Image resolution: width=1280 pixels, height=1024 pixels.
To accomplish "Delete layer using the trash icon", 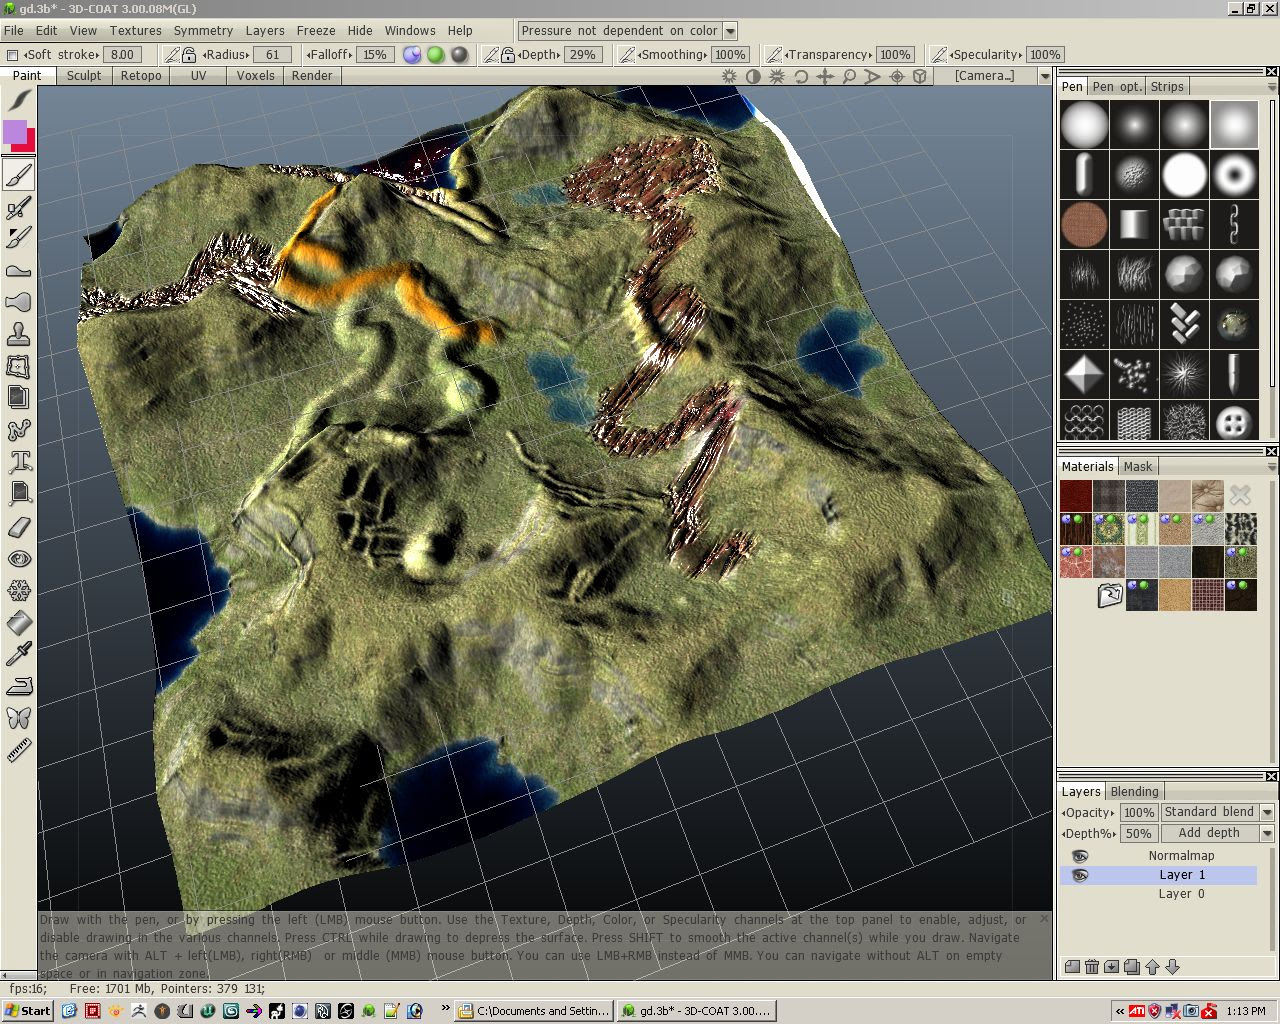I will coord(1092,967).
